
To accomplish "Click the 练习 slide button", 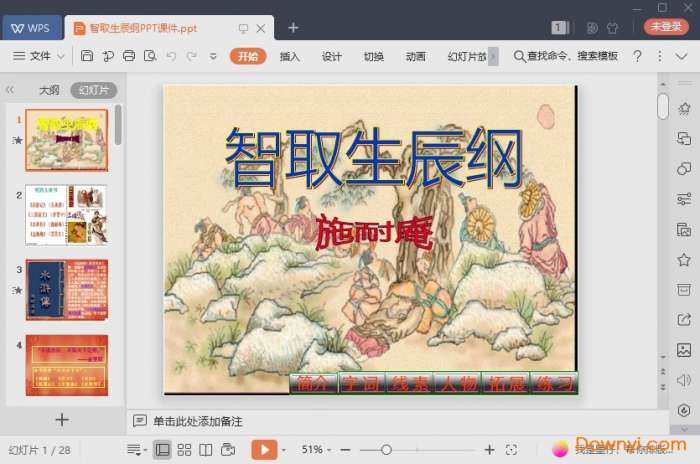I will coord(554,383).
